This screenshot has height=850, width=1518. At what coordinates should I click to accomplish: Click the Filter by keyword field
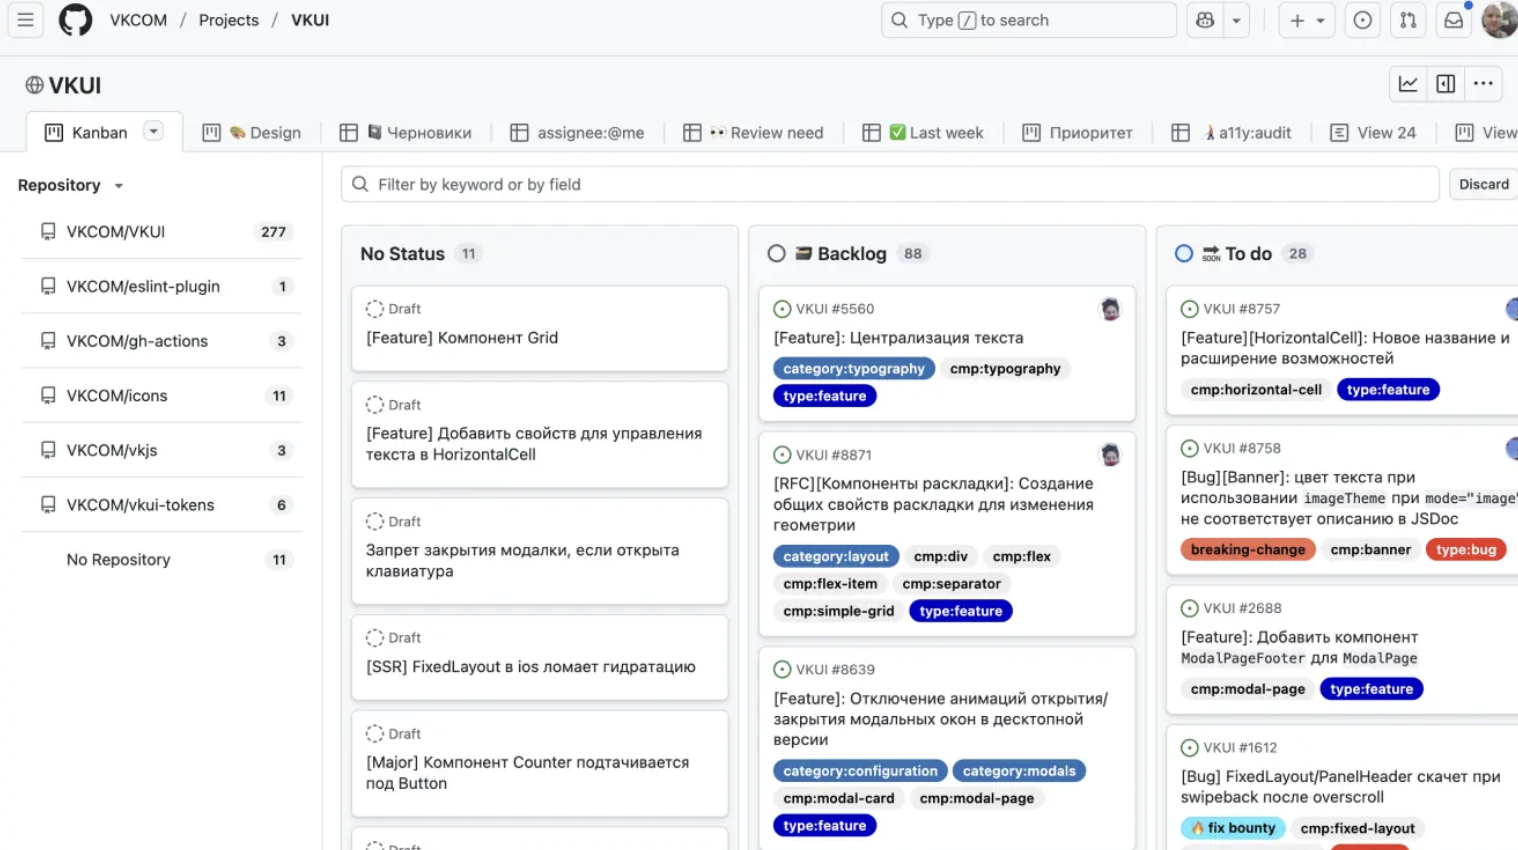click(890, 184)
